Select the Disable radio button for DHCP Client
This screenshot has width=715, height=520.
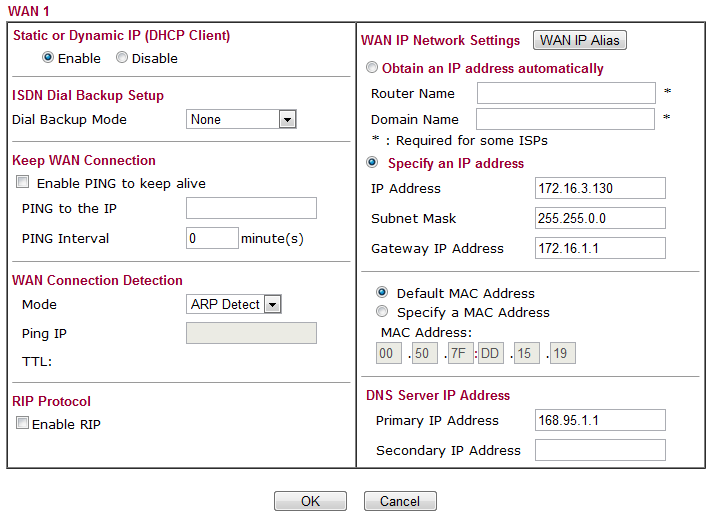coord(122,58)
